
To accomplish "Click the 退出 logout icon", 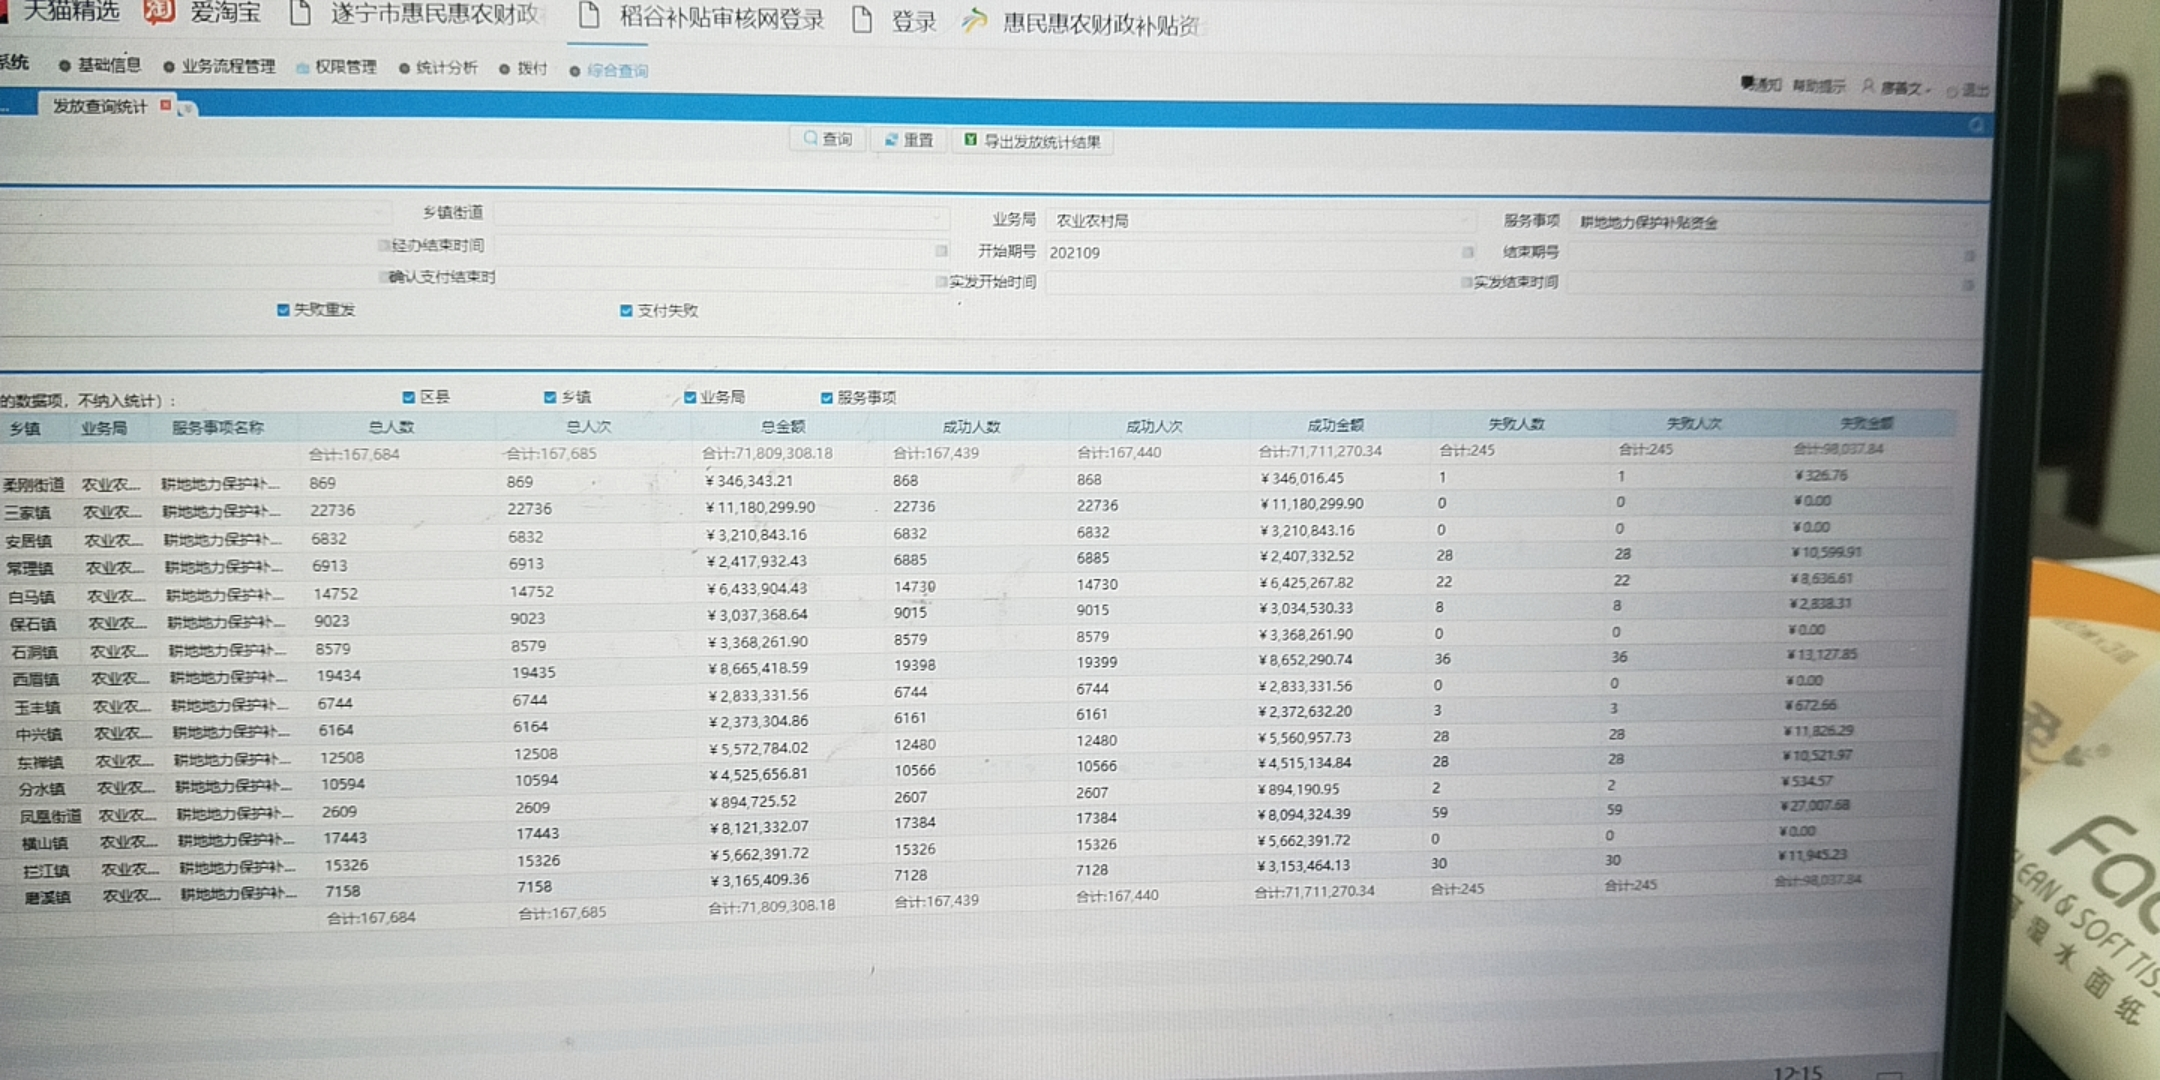I will tap(1953, 90).
